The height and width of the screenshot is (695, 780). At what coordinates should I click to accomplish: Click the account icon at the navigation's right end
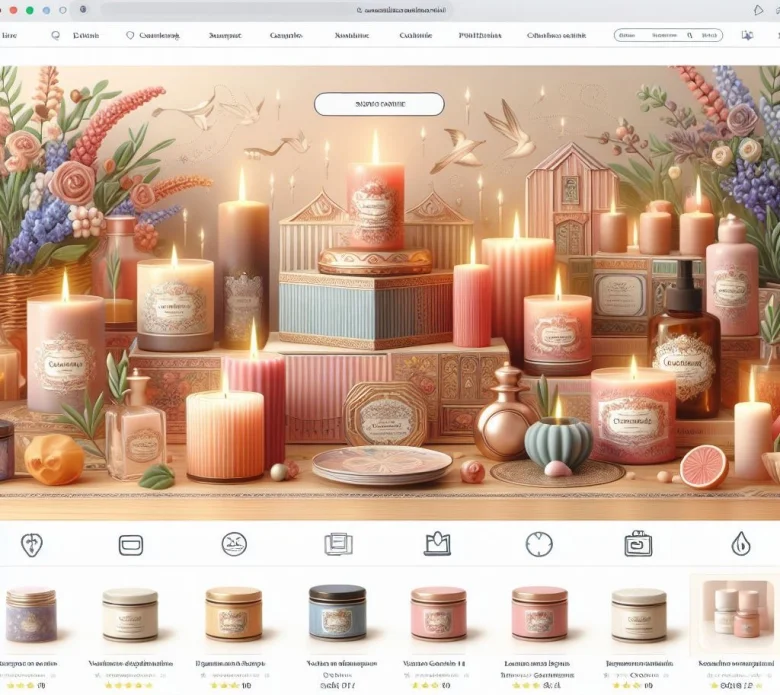click(746, 35)
